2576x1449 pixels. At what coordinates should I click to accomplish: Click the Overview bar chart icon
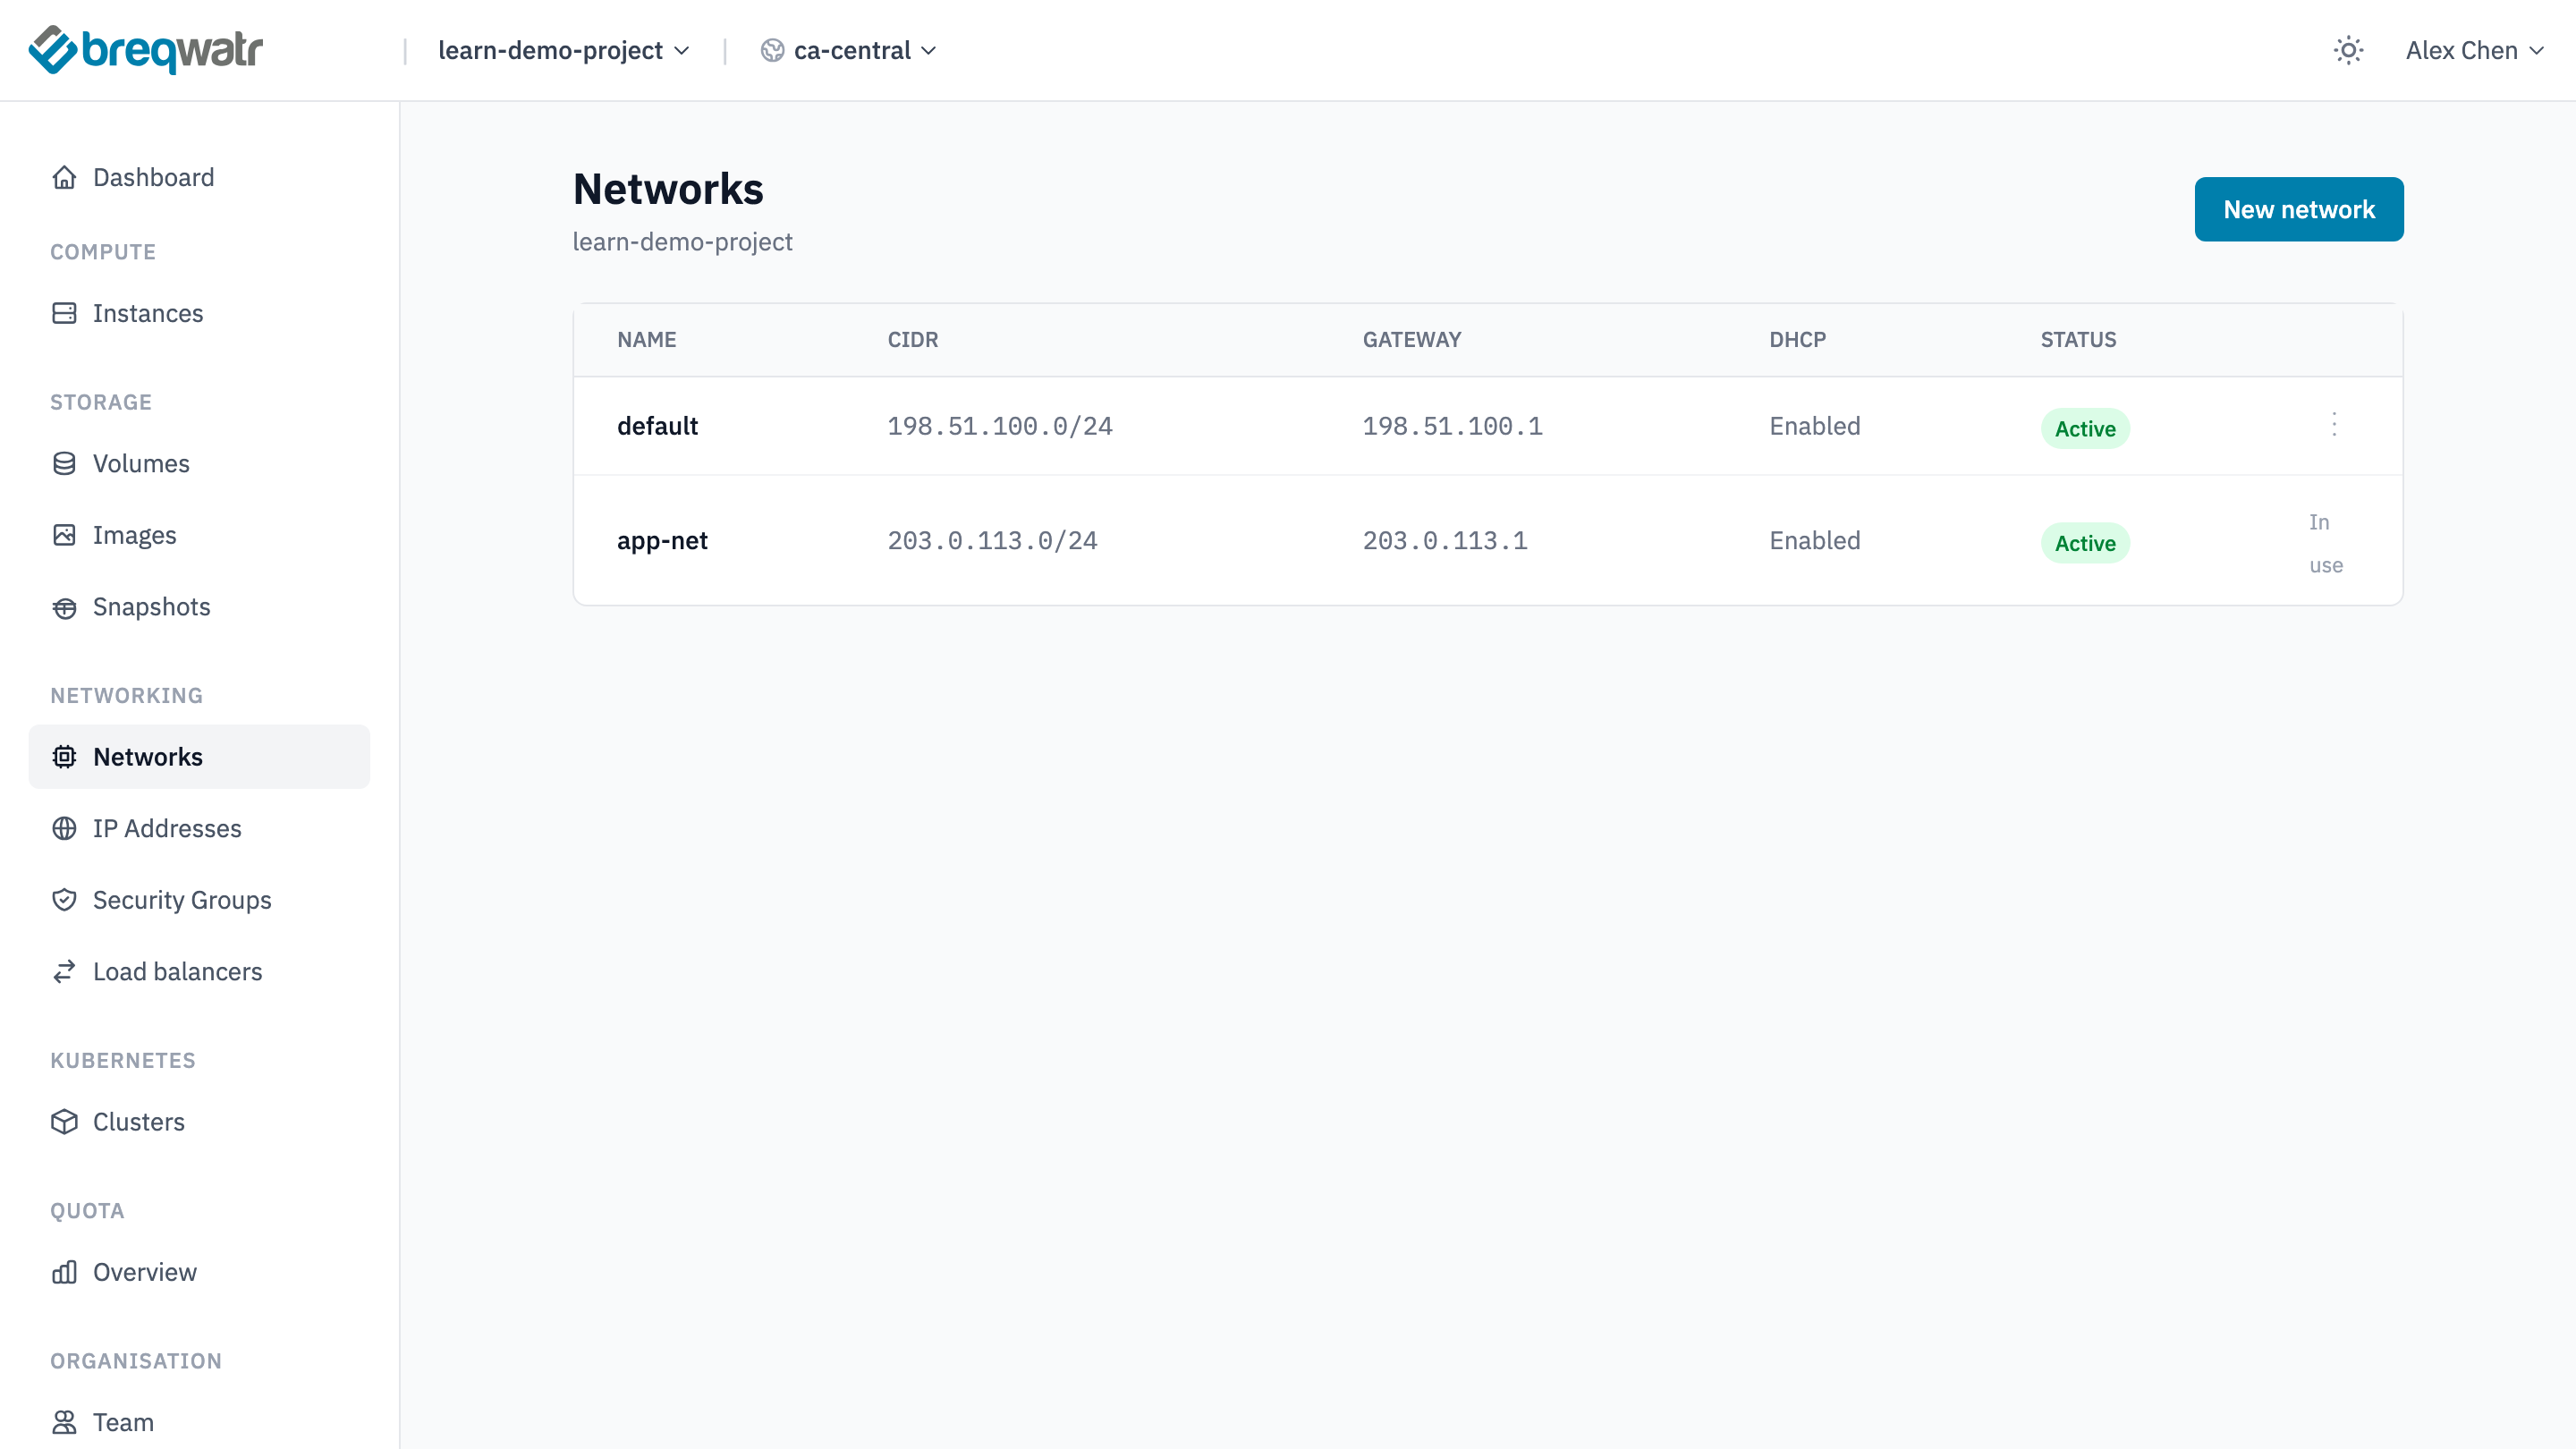pyautogui.click(x=64, y=1272)
